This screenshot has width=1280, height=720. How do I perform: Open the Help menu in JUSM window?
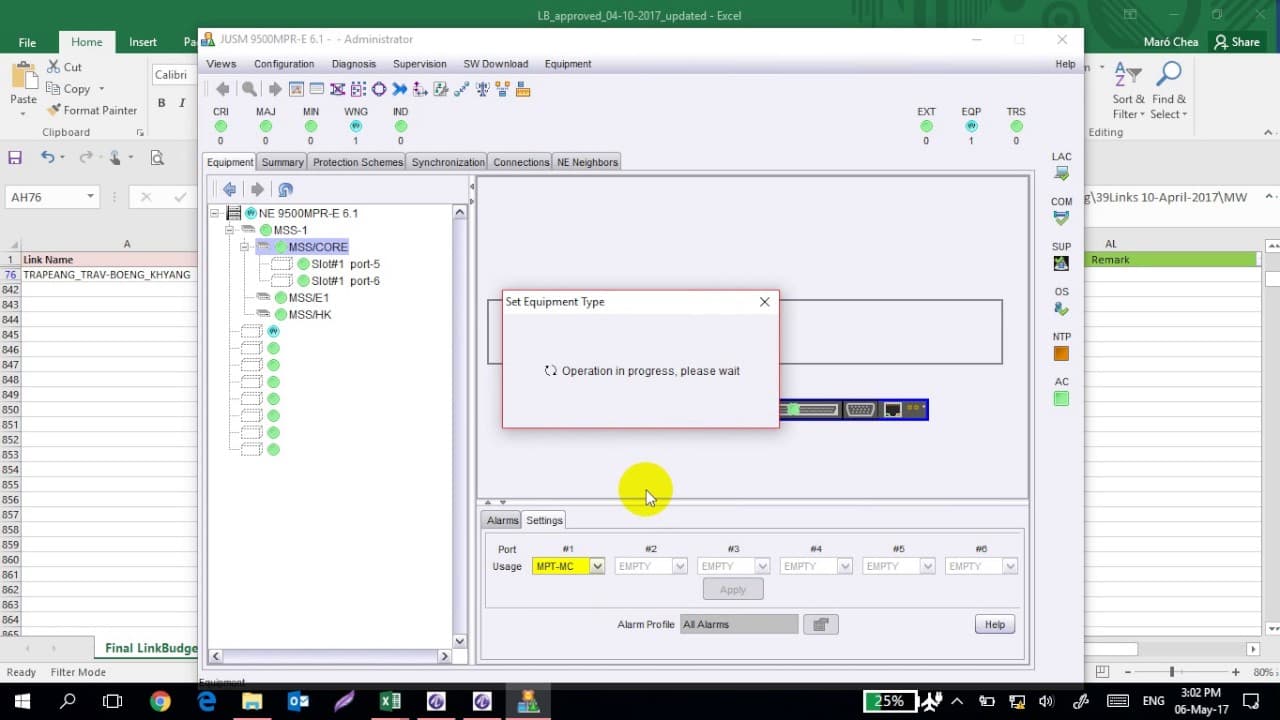click(x=1065, y=64)
